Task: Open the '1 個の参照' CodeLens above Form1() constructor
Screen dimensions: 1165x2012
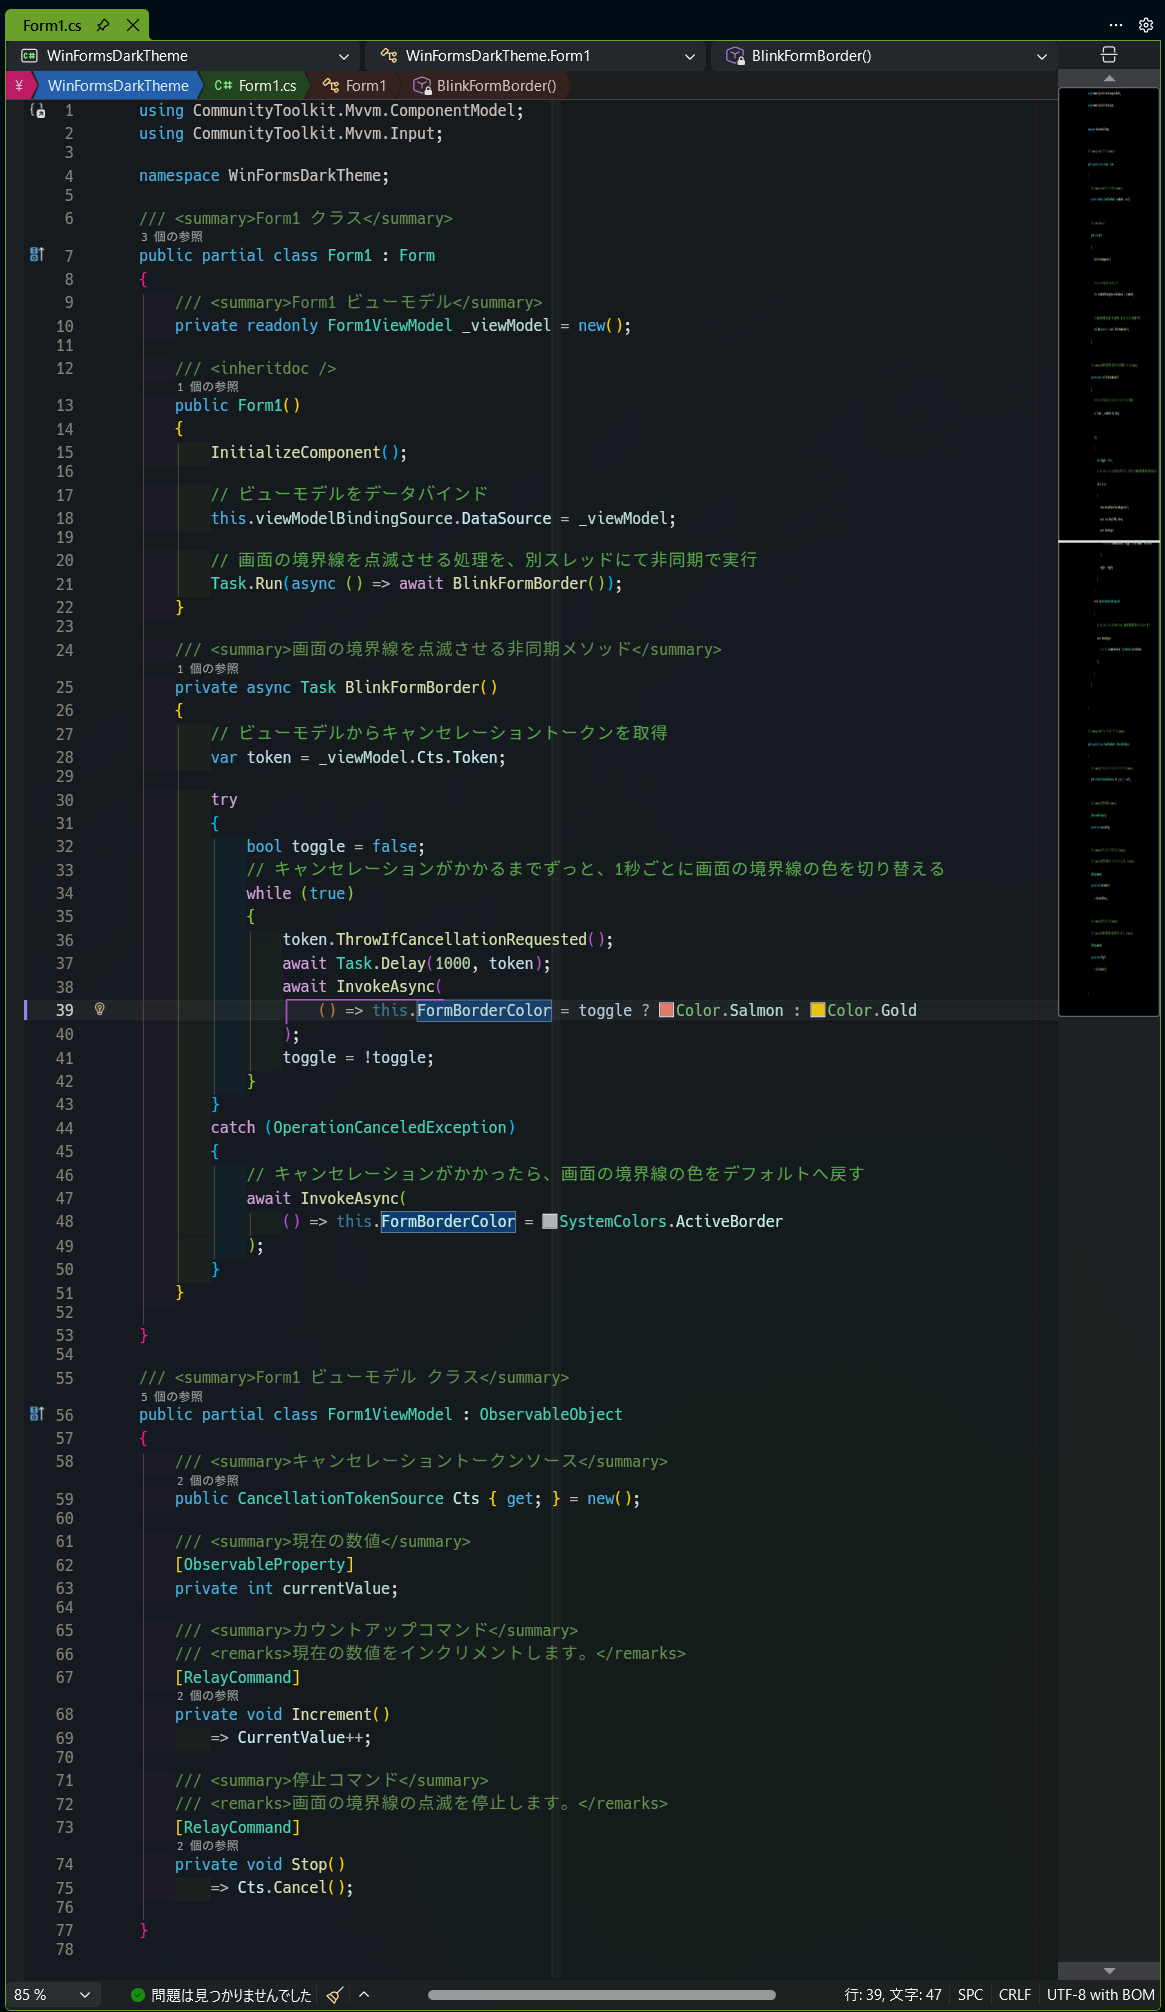Action: [x=208, y=387]
